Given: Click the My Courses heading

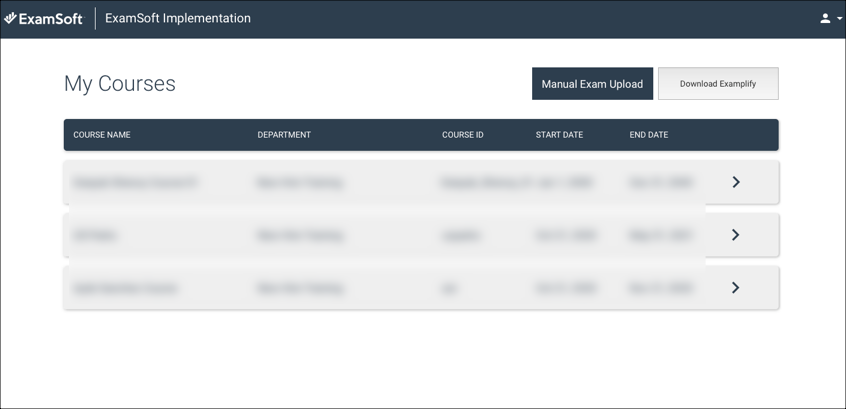Looking at the screenshot, I should tap(120, 84).
